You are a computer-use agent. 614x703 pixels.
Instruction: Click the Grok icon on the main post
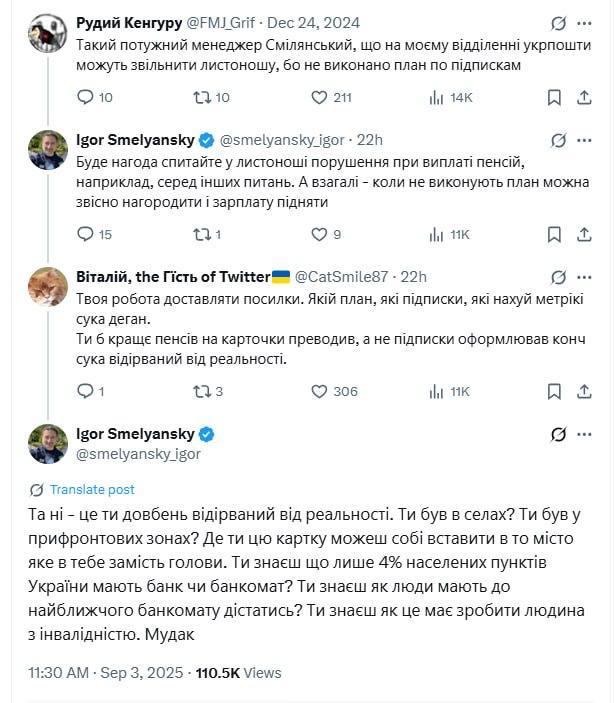(x=559, y=435)
